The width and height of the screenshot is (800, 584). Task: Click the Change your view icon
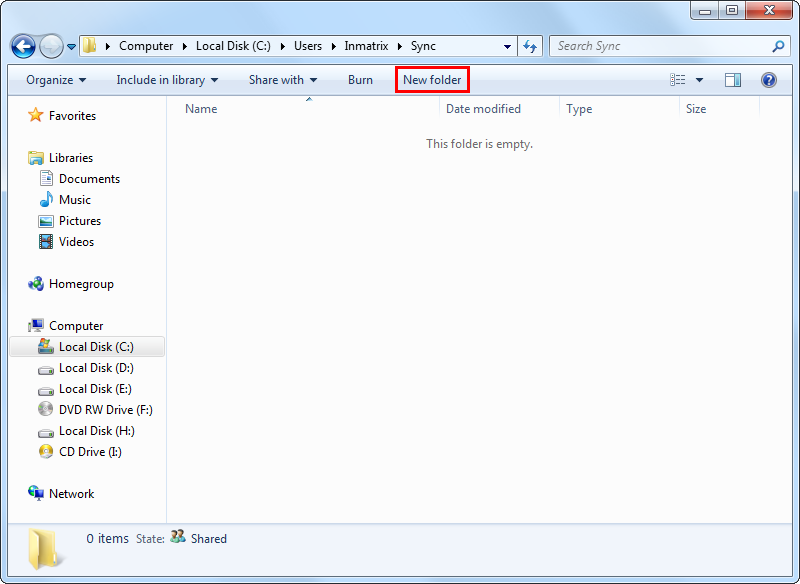(679, 80)
